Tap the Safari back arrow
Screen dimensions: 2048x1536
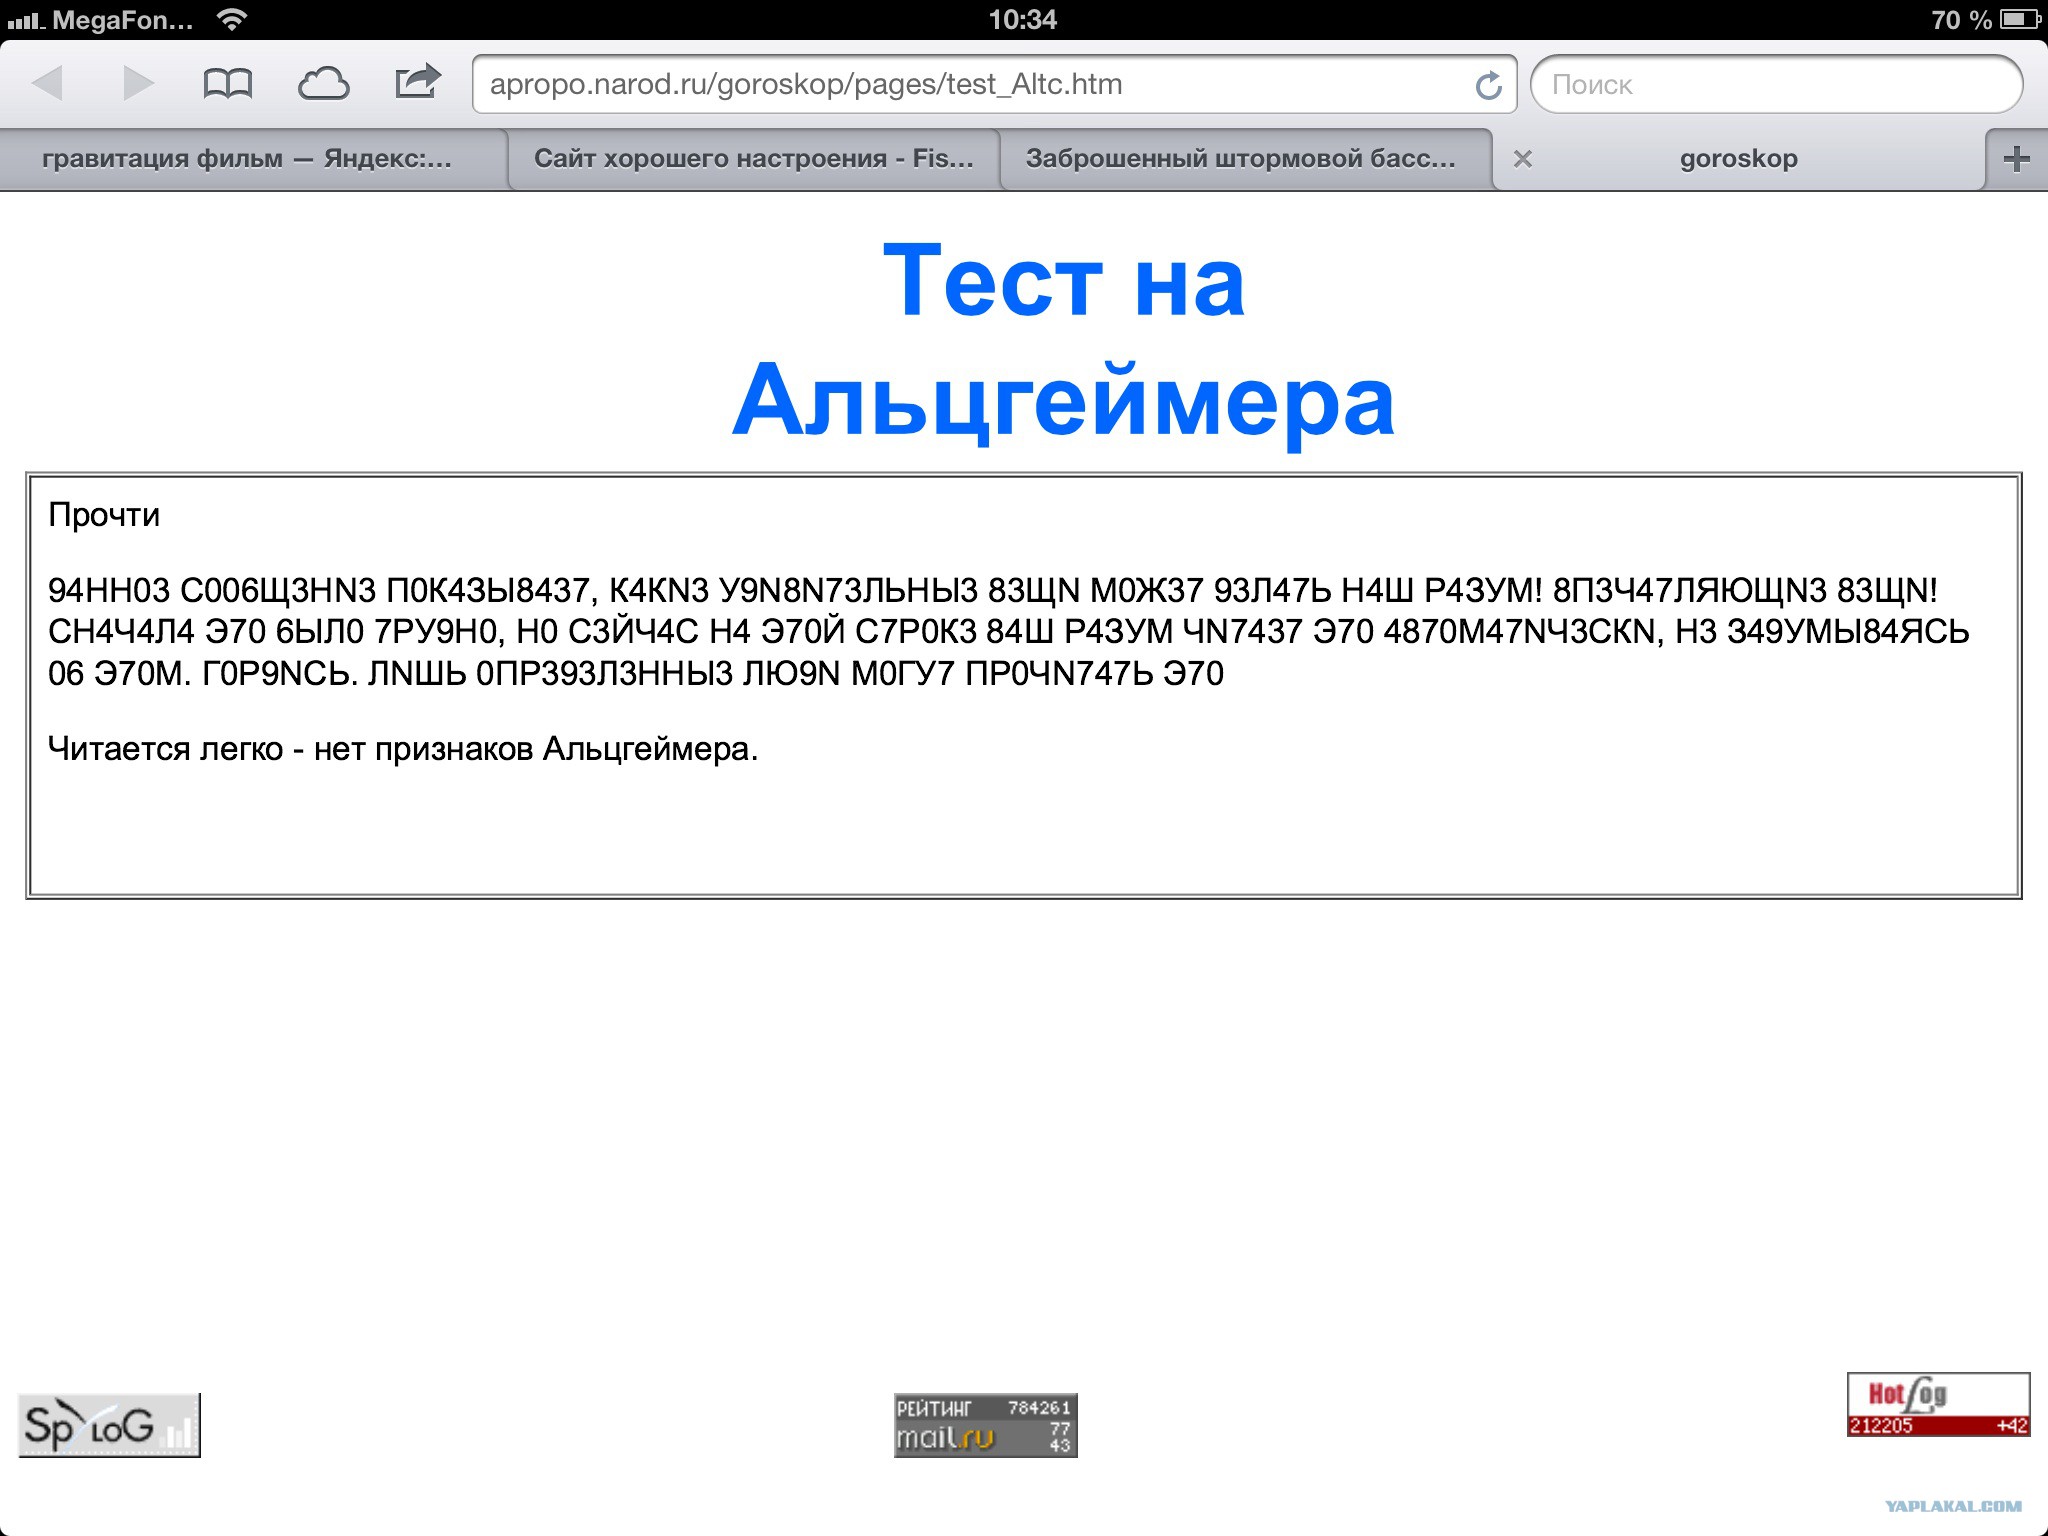[x=48, y=84]
